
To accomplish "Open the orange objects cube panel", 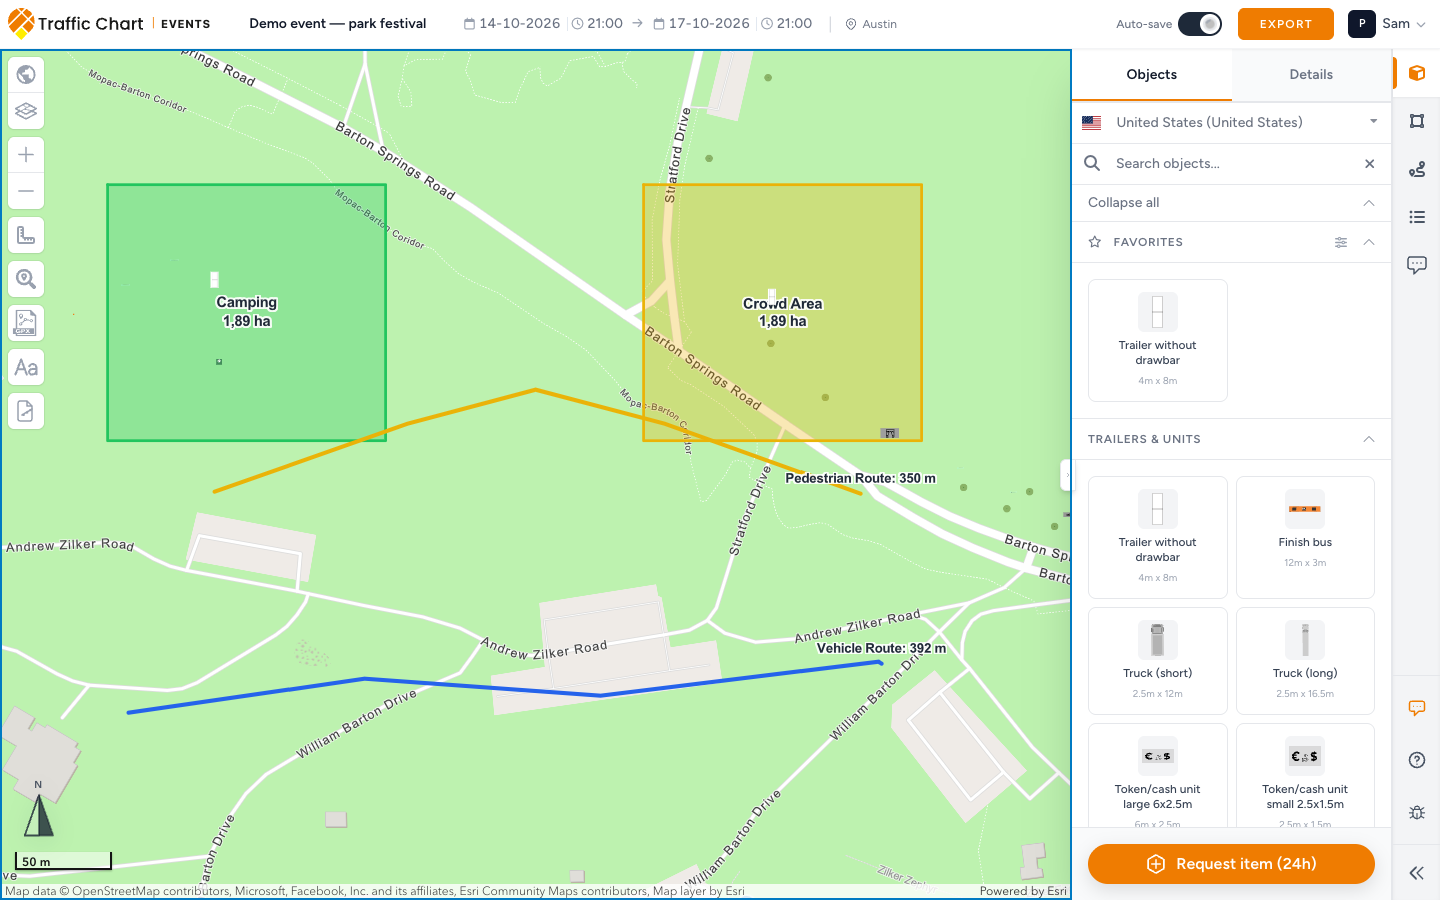I will click(x=1417, y=73).
